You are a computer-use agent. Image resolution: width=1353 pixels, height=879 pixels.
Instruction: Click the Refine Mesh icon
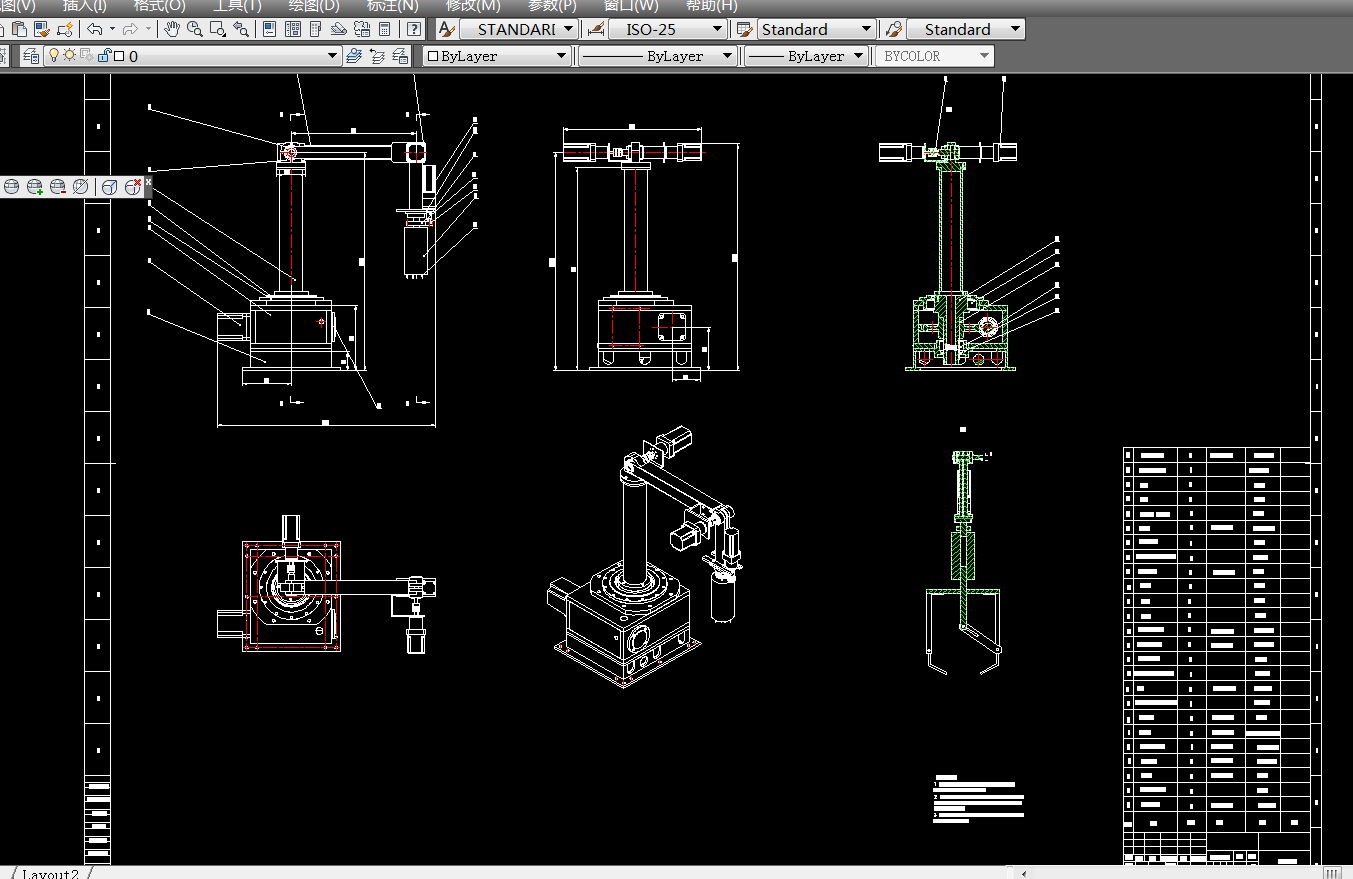81,187
